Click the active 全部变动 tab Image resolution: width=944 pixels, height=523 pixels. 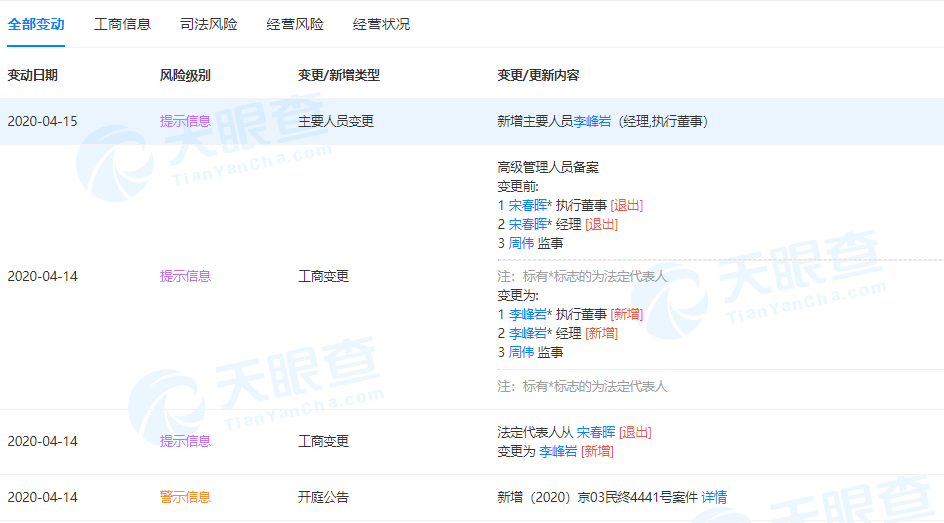pos(36,24)
